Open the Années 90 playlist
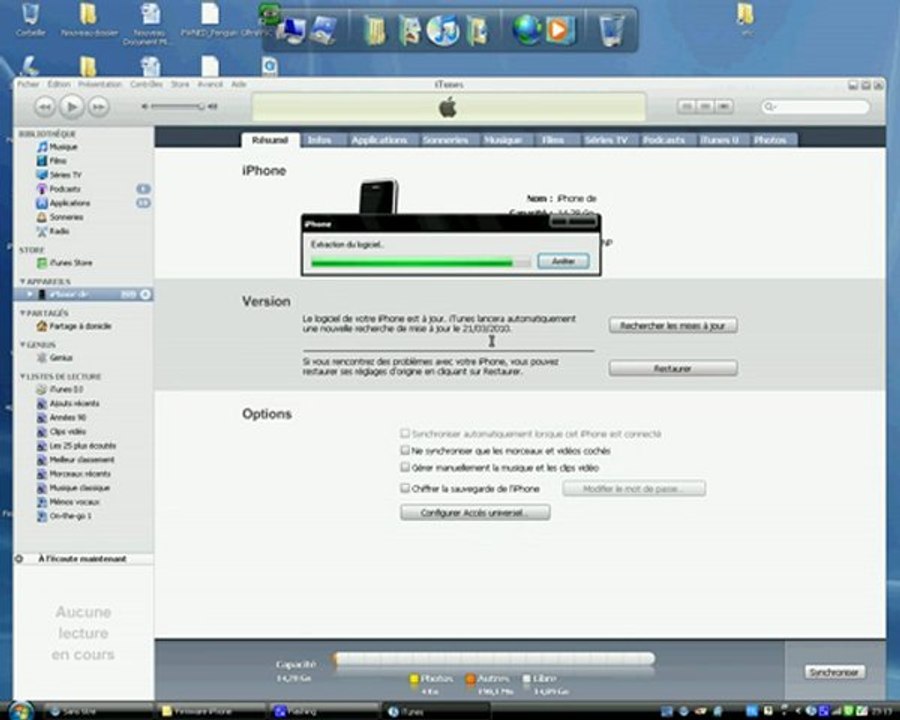This screenshot has height=720, width=900. click(61, 417)
